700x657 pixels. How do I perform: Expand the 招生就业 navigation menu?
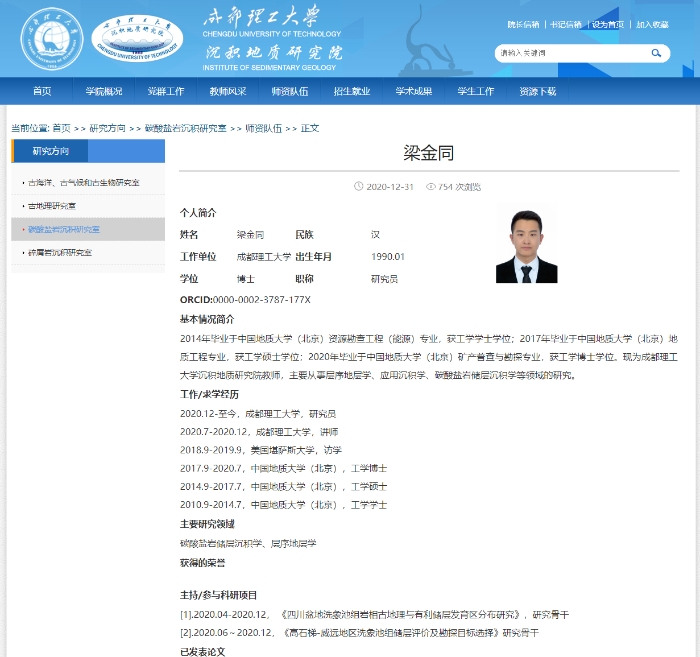[x=352, y=91]
